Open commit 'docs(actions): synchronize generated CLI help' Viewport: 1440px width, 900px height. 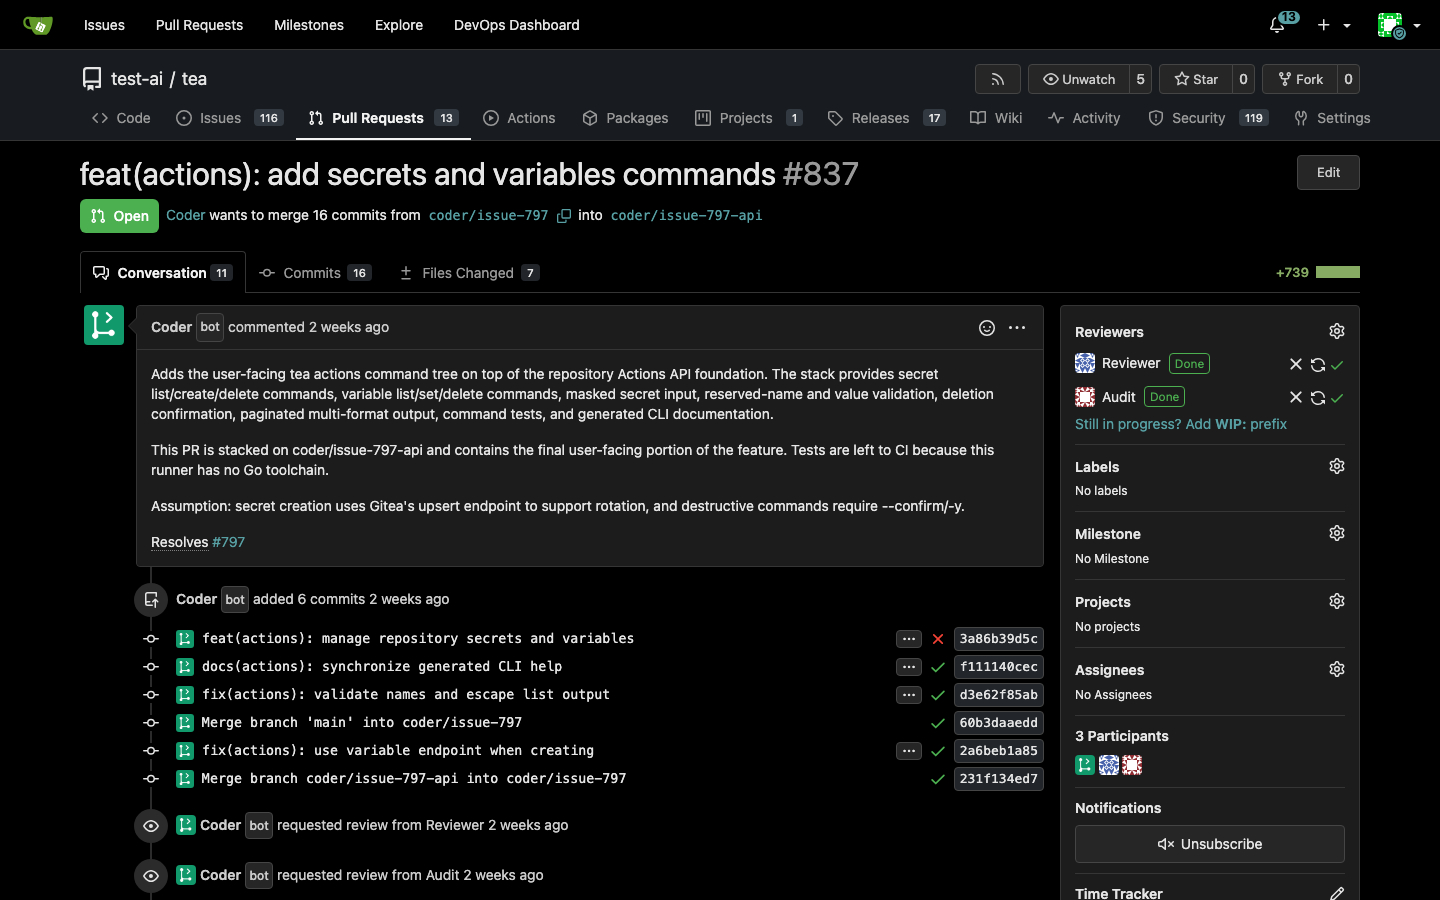click(x=382, y=666)
